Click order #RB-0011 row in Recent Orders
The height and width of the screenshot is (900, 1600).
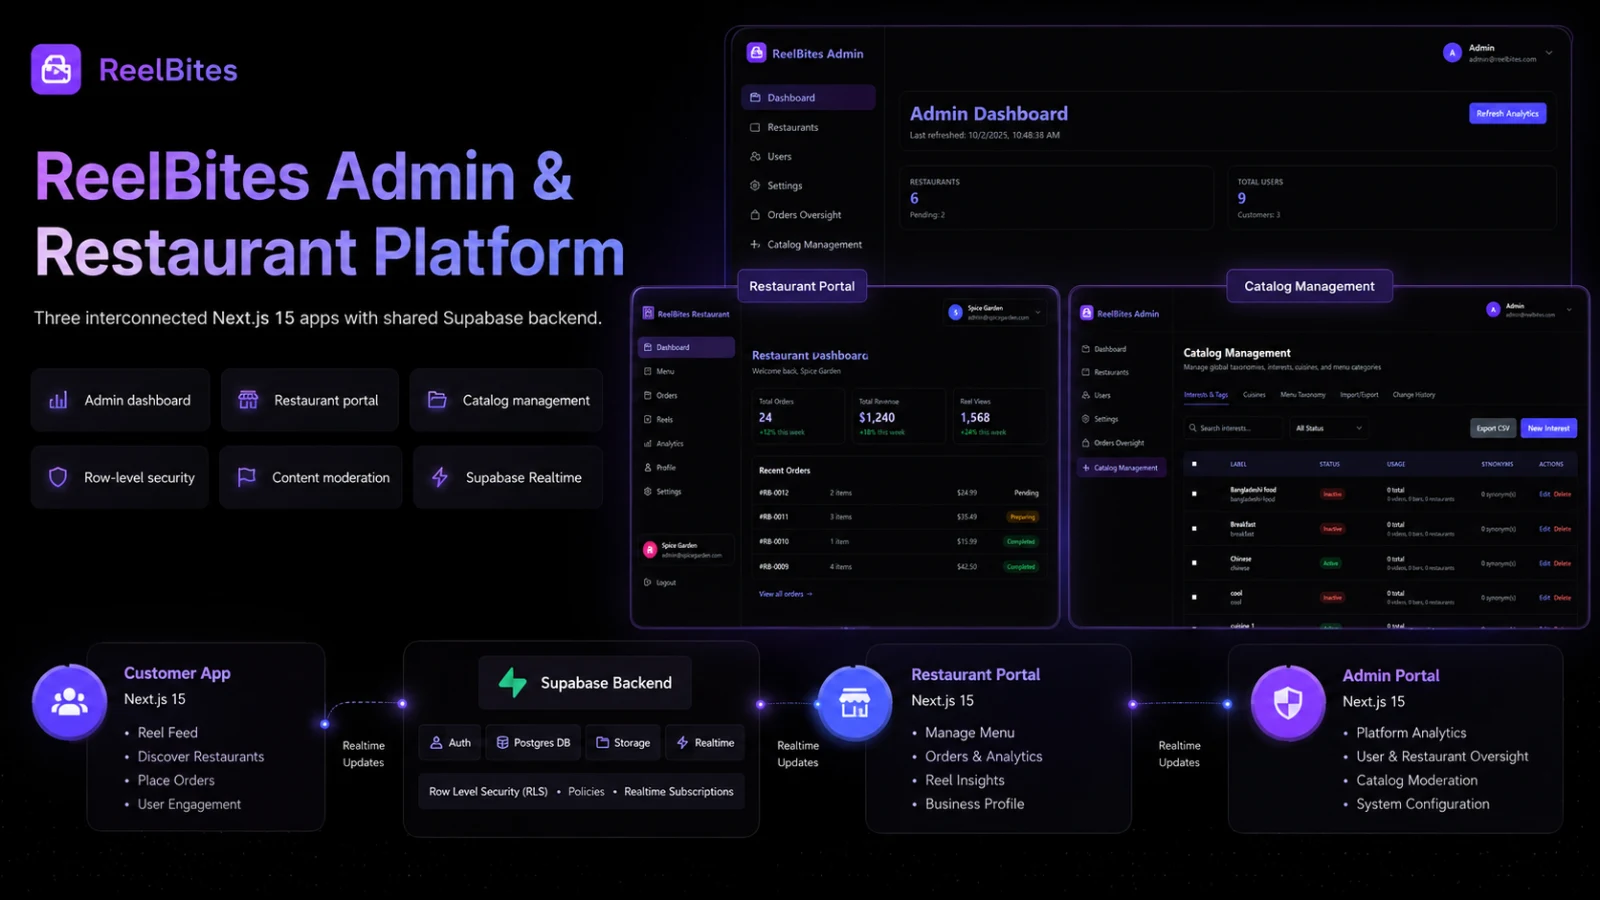[x=899, y=517]
